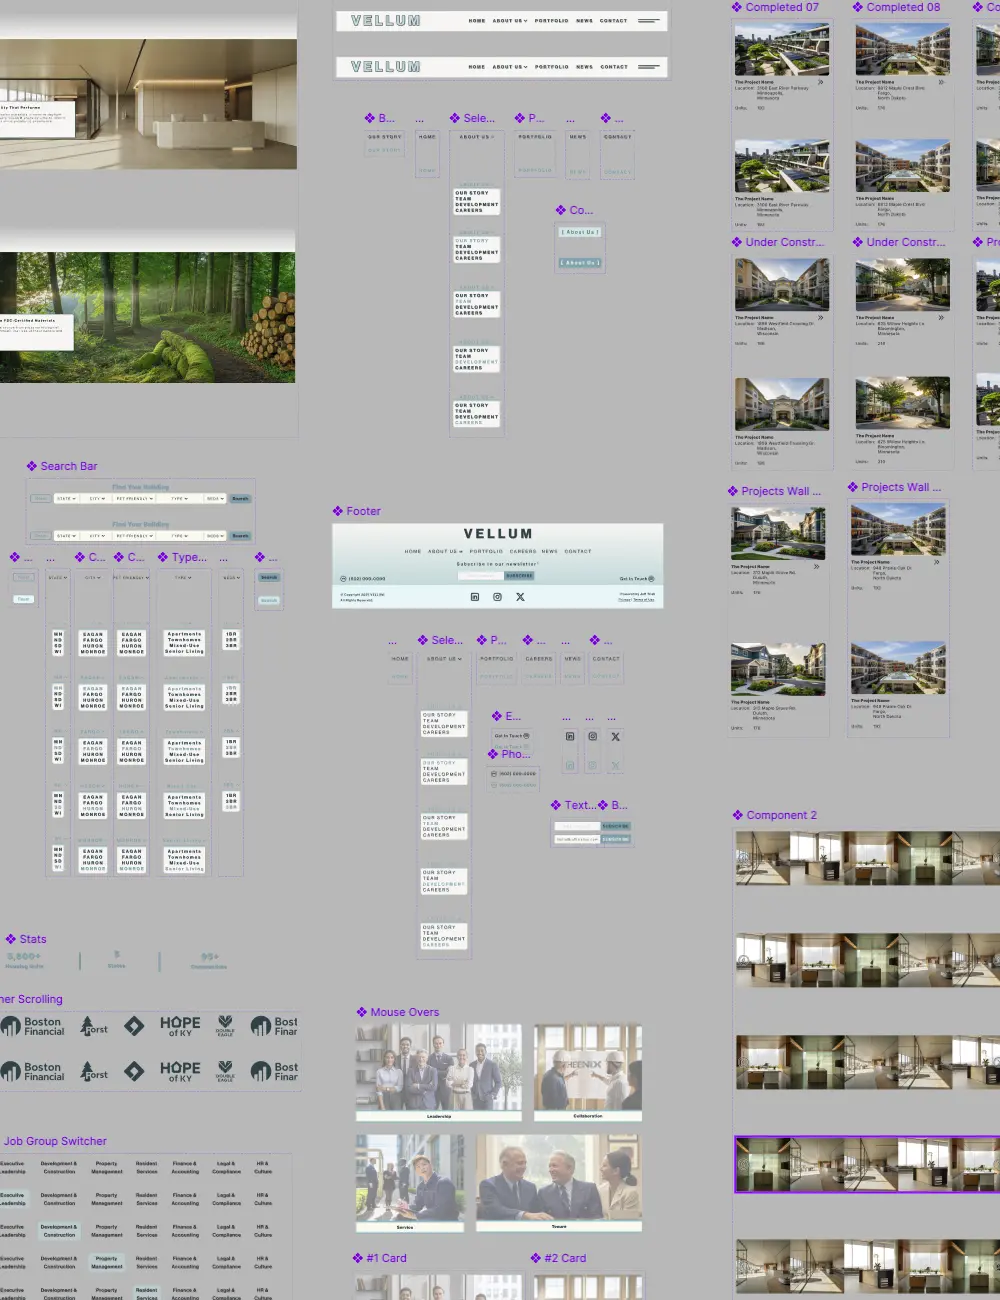
Task: Select the Component 2 label
Action: (x=782, y=815)
